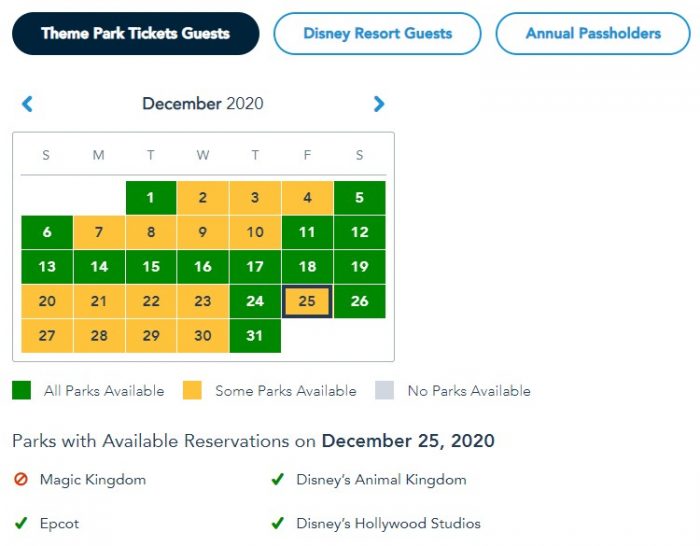
Task: Select December 1 on the calendar
Action: pyautogui.click(x=151, y=198)
